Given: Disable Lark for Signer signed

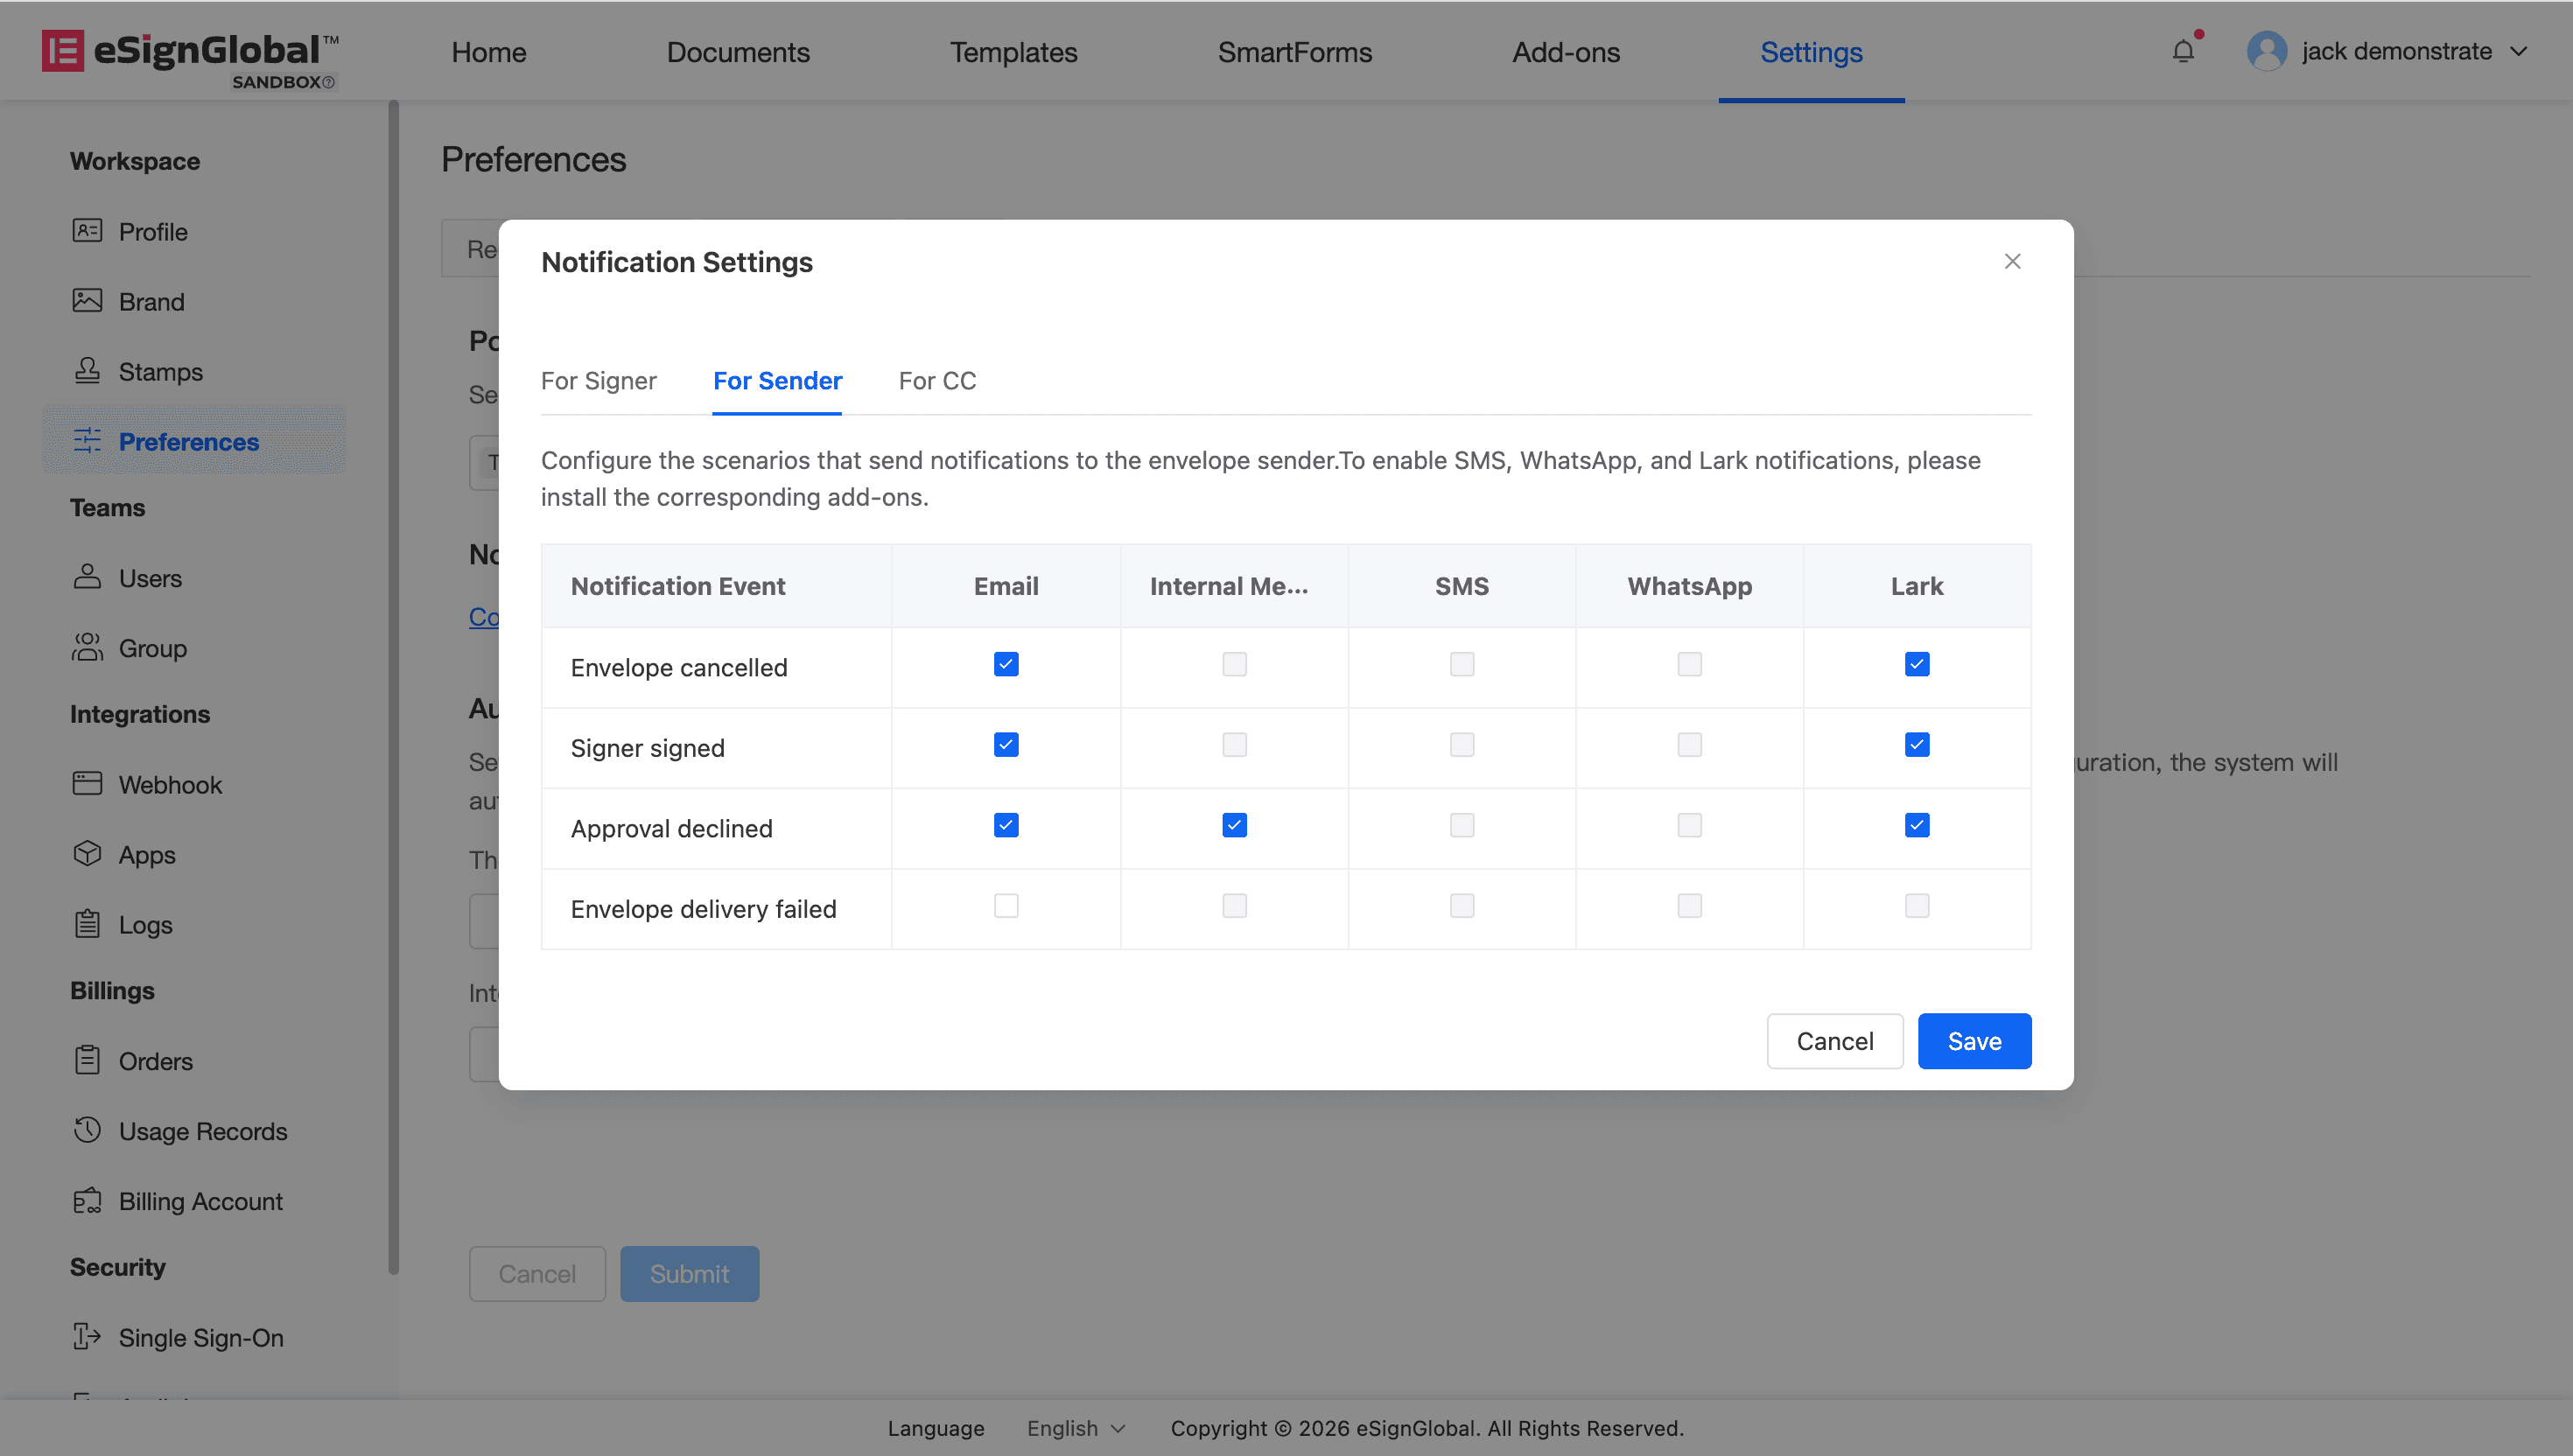Looking at the screenshot, I should [1917, 745].
